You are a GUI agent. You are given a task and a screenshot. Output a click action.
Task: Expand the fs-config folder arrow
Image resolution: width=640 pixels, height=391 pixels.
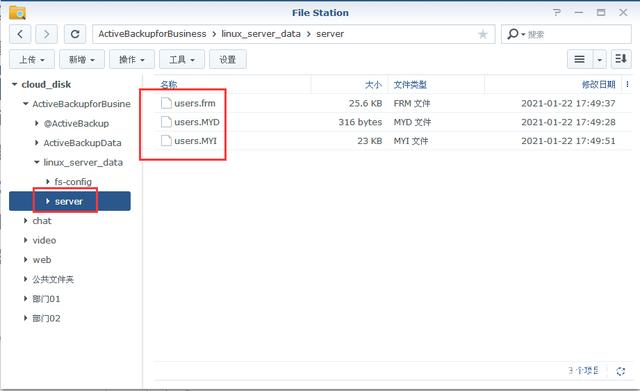pos(48,182)
